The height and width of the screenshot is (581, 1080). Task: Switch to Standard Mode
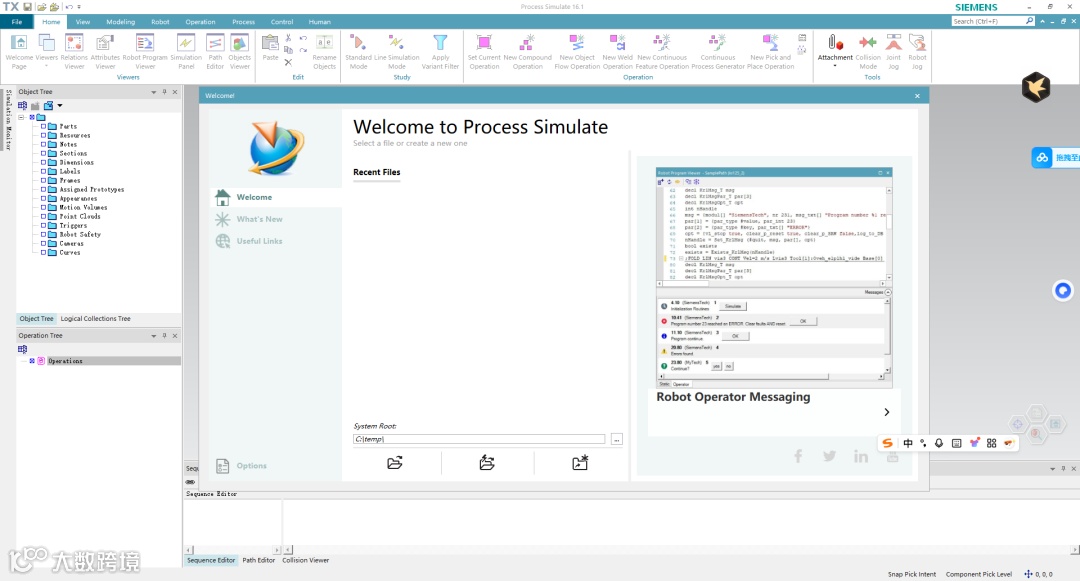click(x=358, y=52)
